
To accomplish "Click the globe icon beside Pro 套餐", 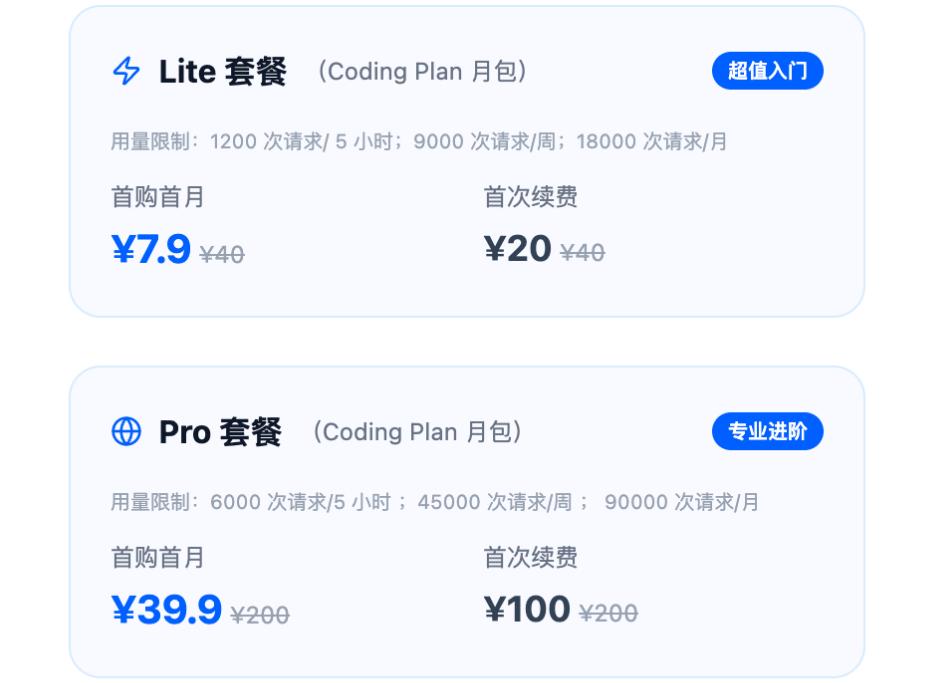I will coord(126,431).
